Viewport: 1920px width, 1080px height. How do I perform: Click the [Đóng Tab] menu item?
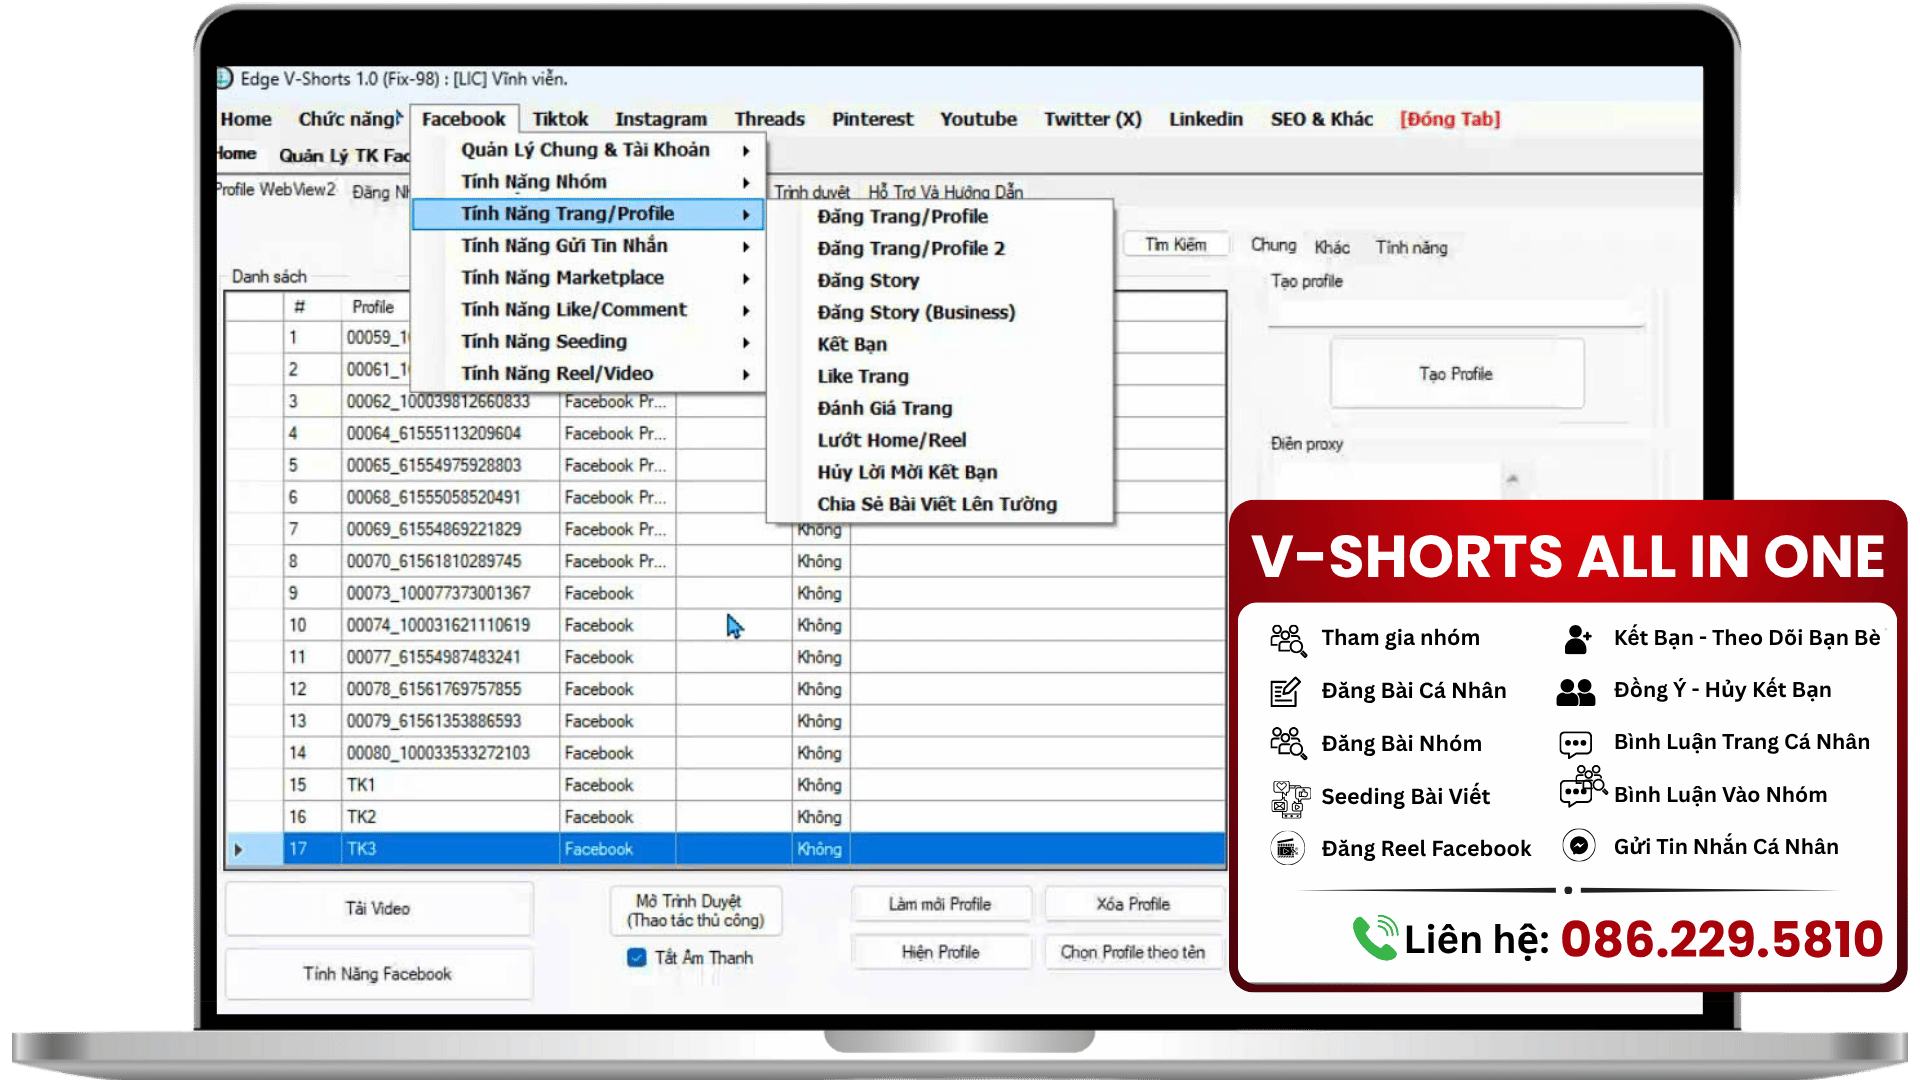[1450, 119]
